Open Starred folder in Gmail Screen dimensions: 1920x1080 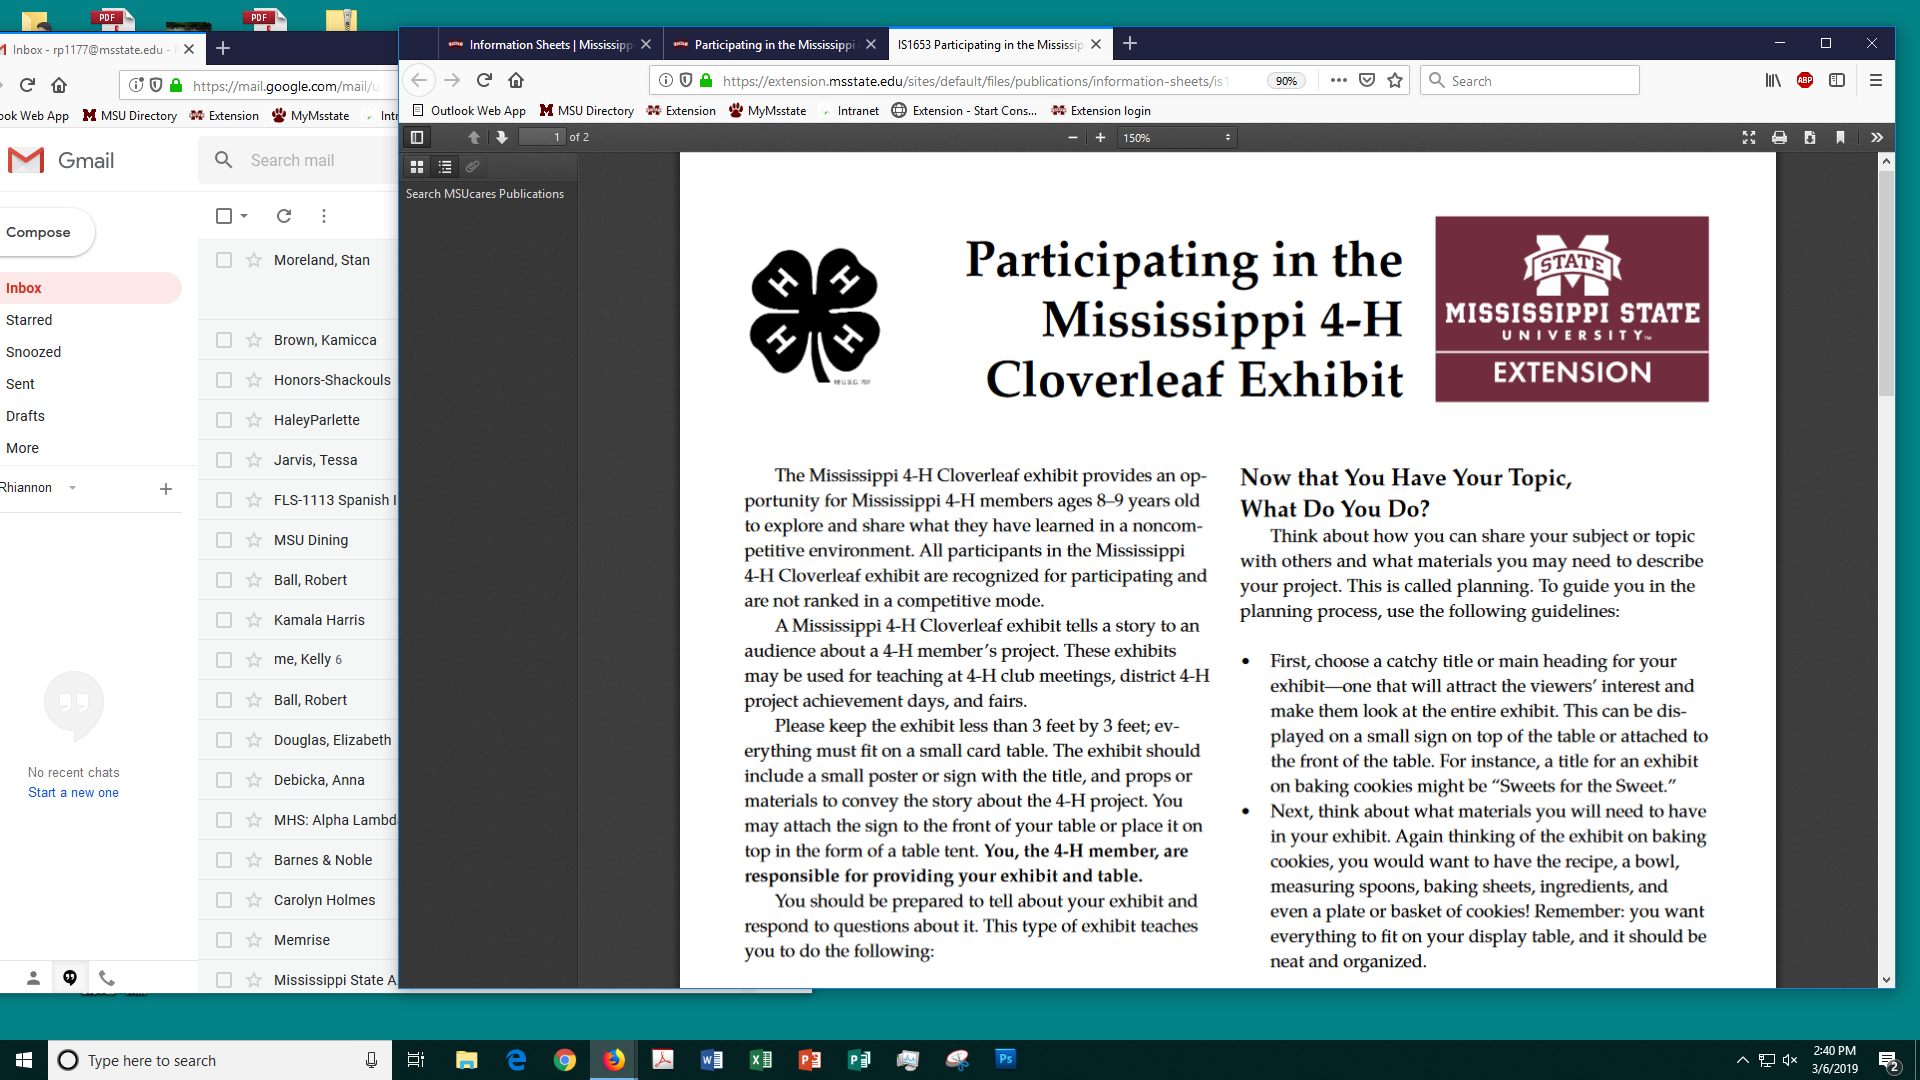pyautogui.click(x=29, y=320)
